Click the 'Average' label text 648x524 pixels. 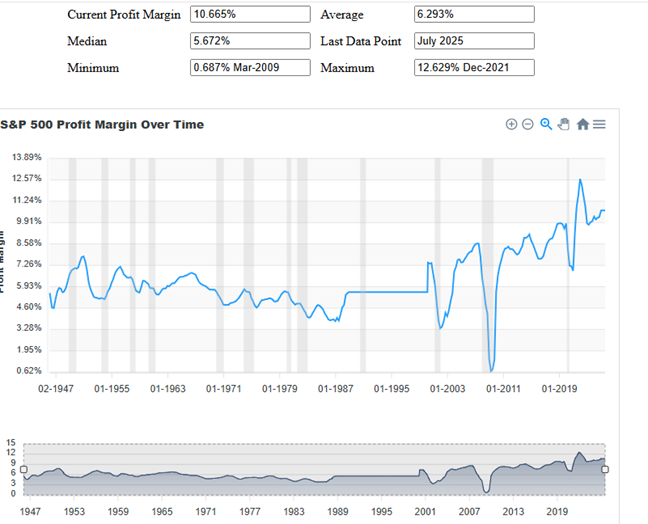(x=342, y=15)
